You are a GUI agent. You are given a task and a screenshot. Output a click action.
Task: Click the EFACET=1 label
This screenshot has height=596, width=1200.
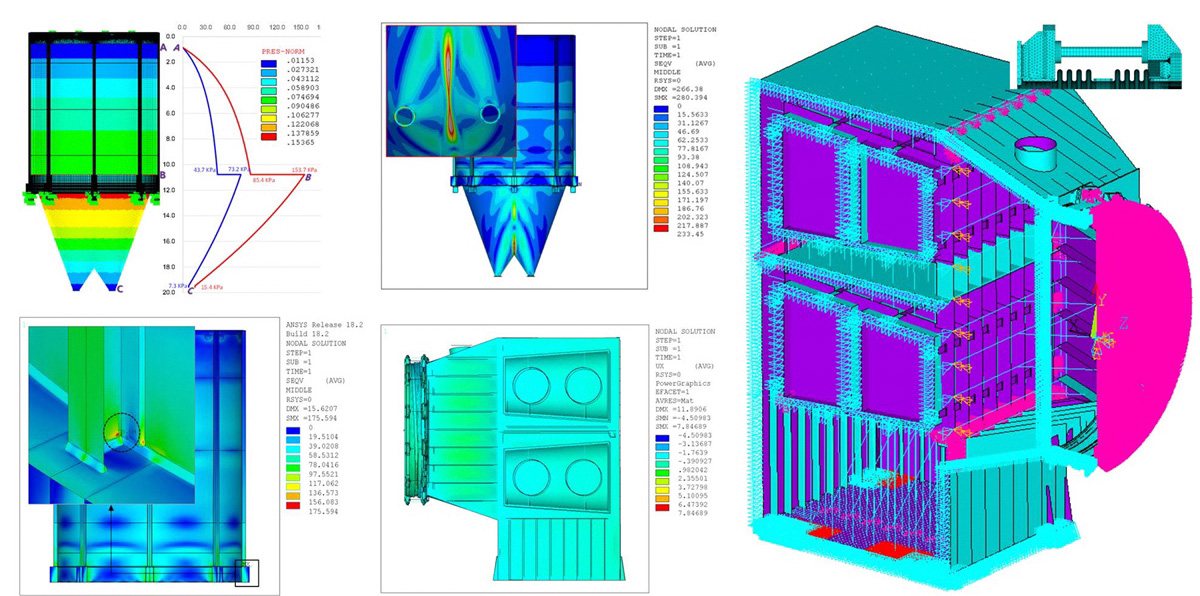pyautogui.click(x=673, y=392)
